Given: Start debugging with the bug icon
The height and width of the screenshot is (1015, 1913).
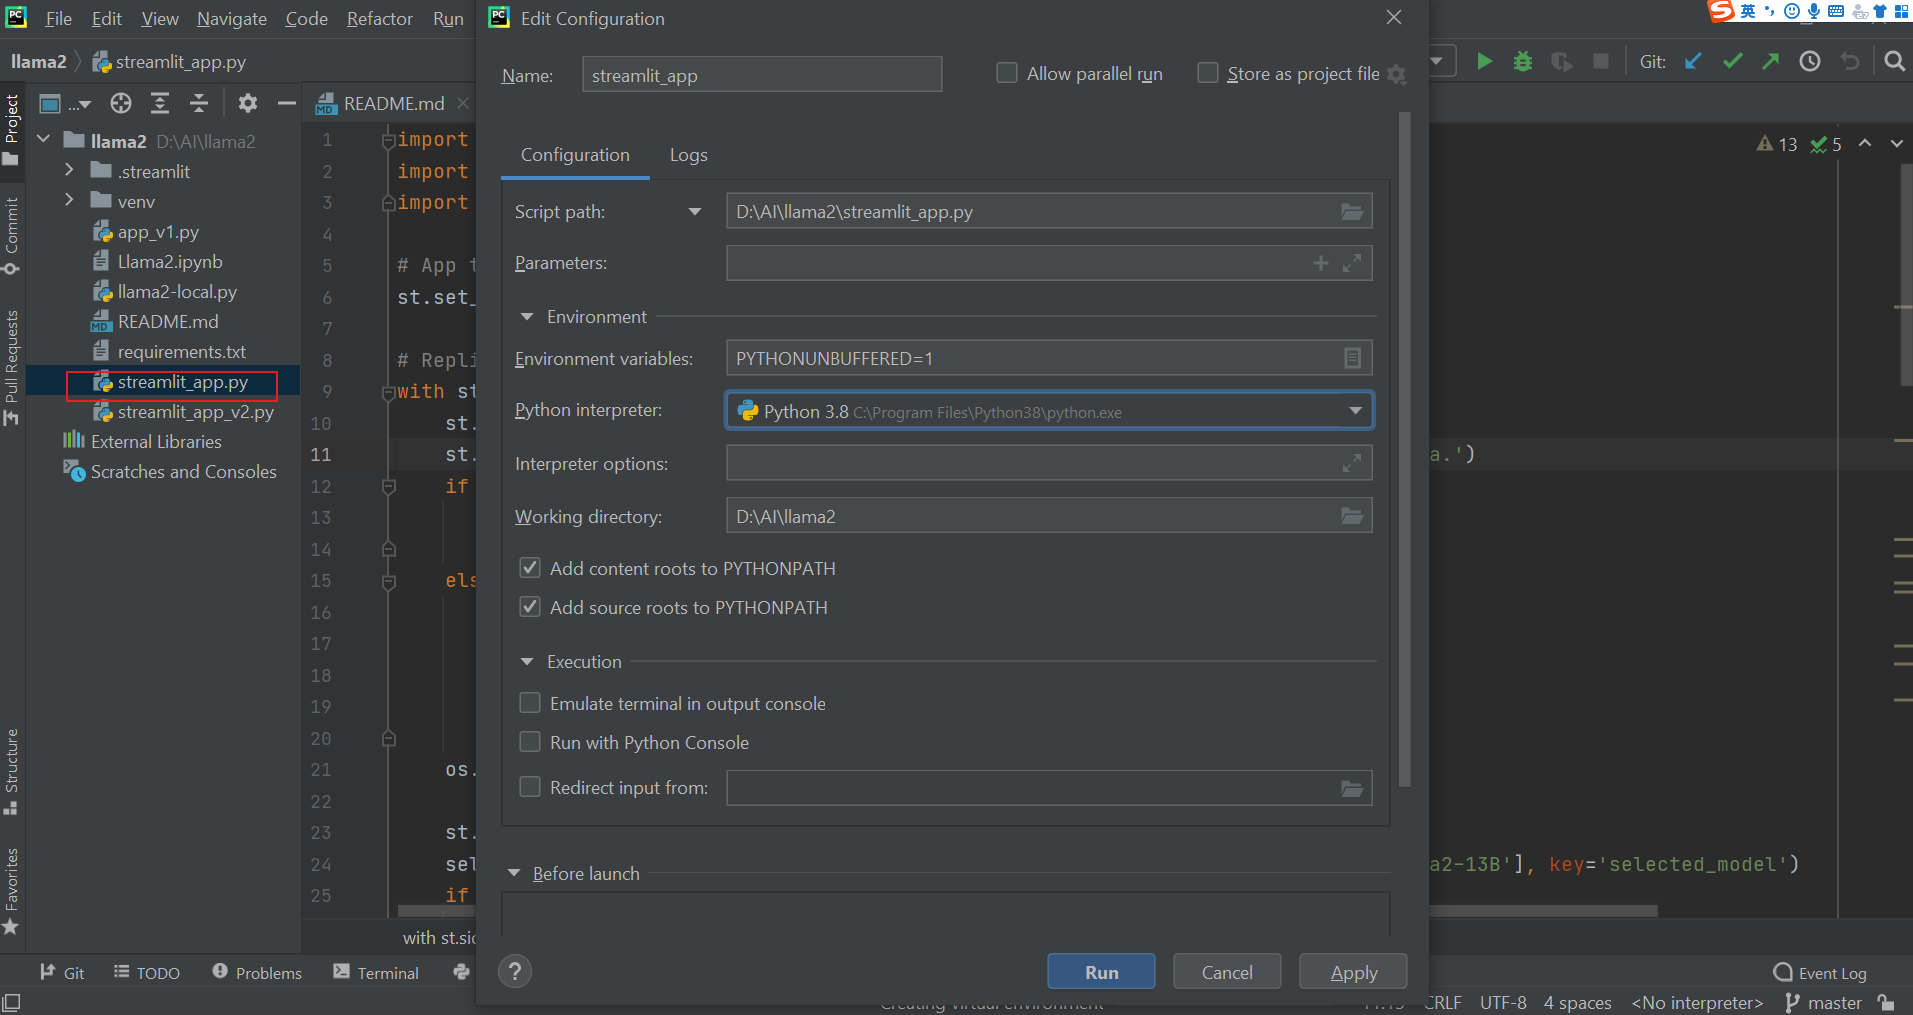Looking at the screenshot, I should point(1523,62).
